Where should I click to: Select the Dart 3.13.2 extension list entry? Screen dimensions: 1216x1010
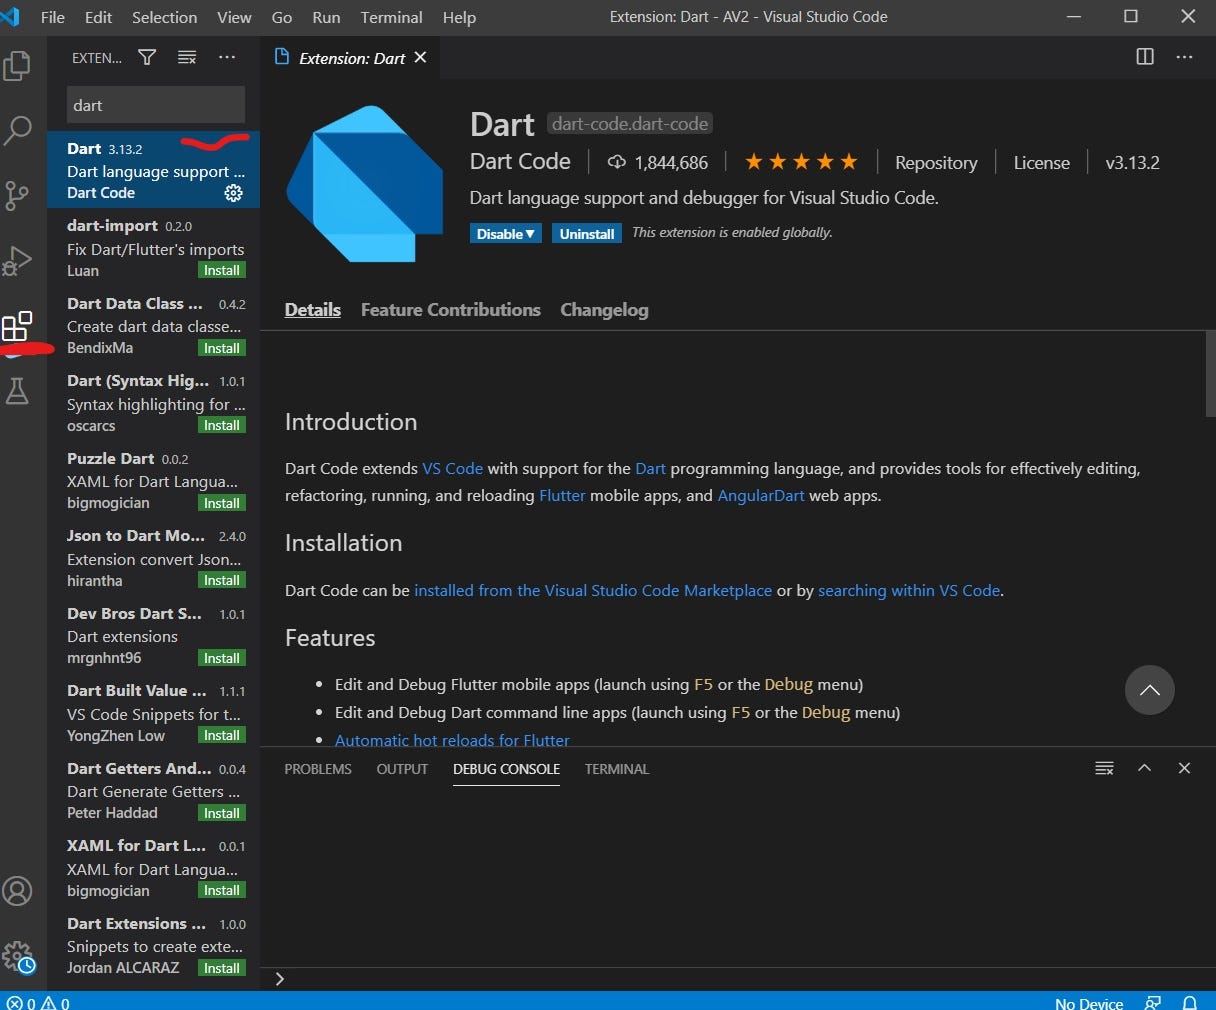(x=153, y=170)
